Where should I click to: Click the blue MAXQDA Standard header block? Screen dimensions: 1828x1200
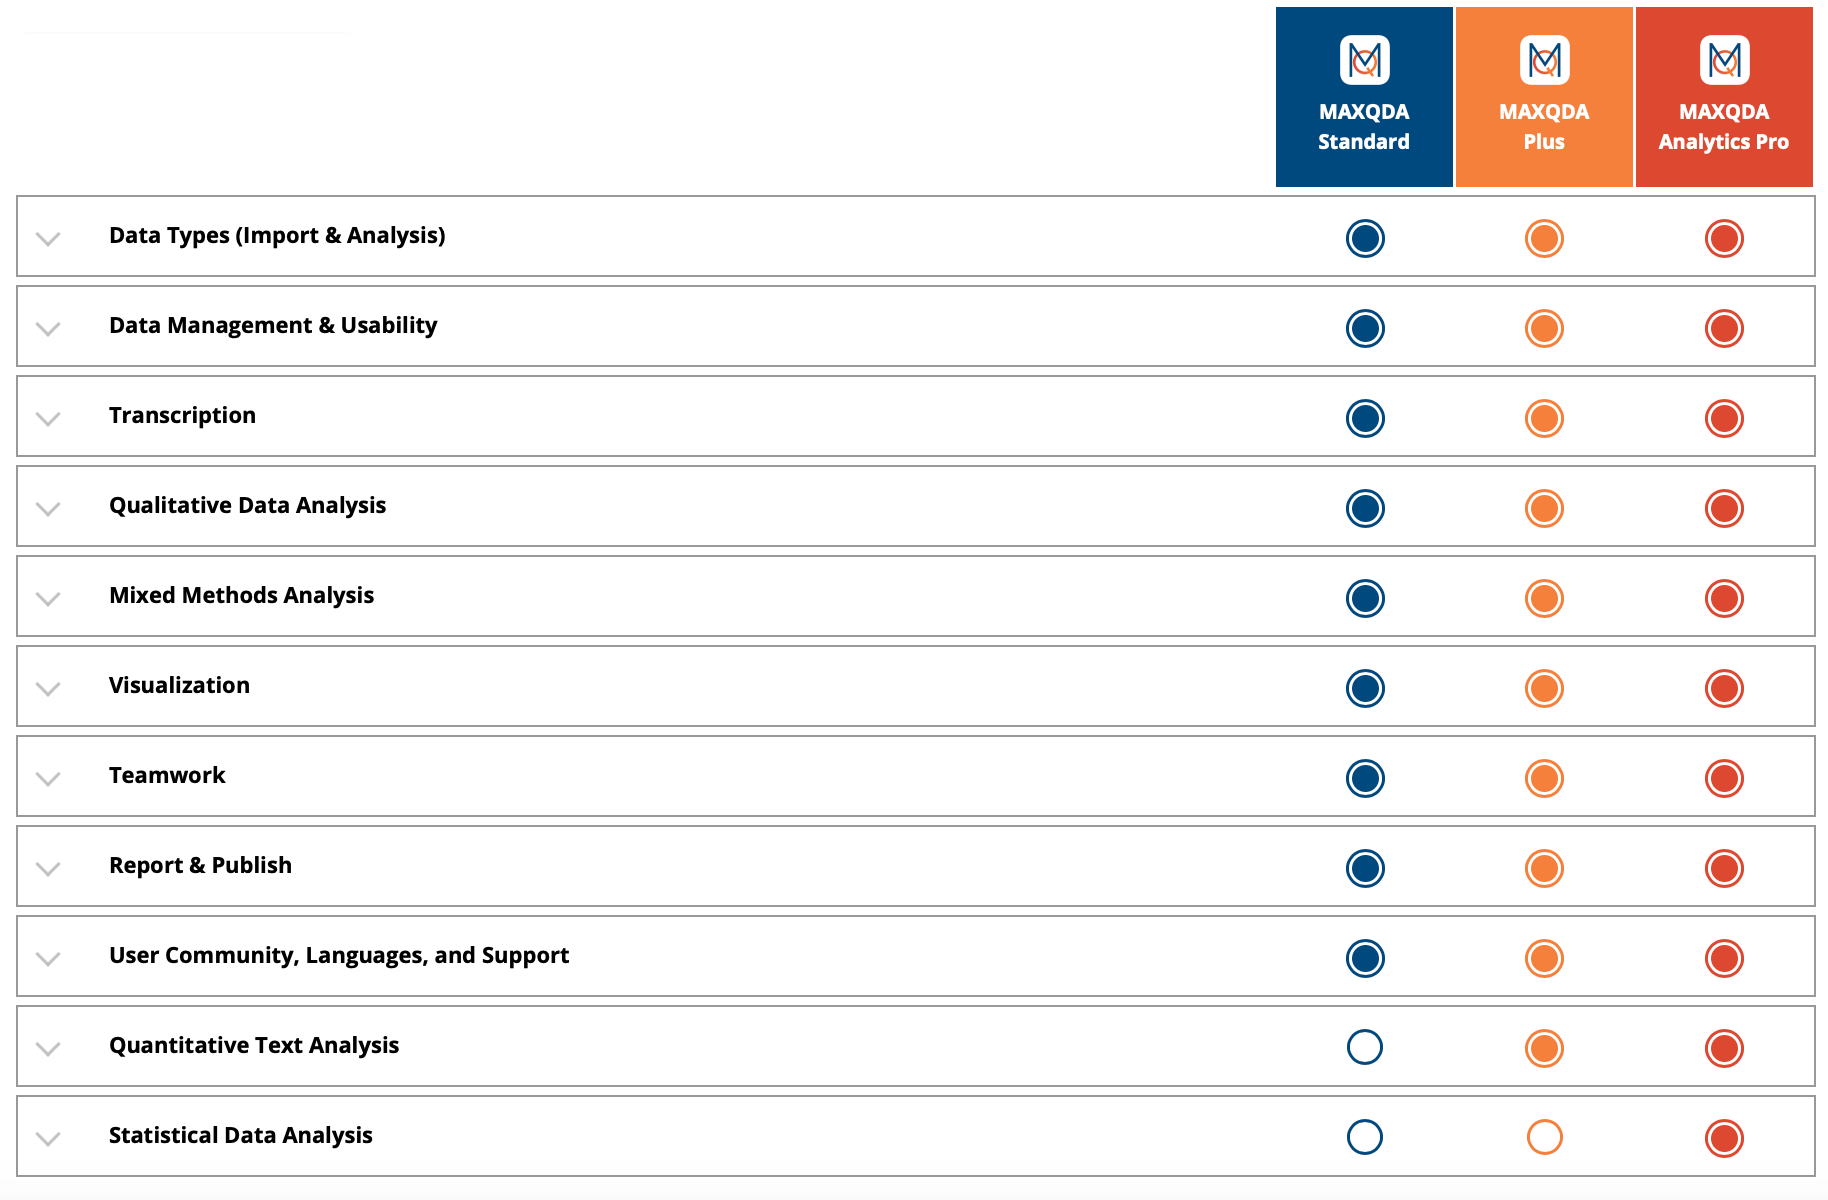tap(1364, 97)
